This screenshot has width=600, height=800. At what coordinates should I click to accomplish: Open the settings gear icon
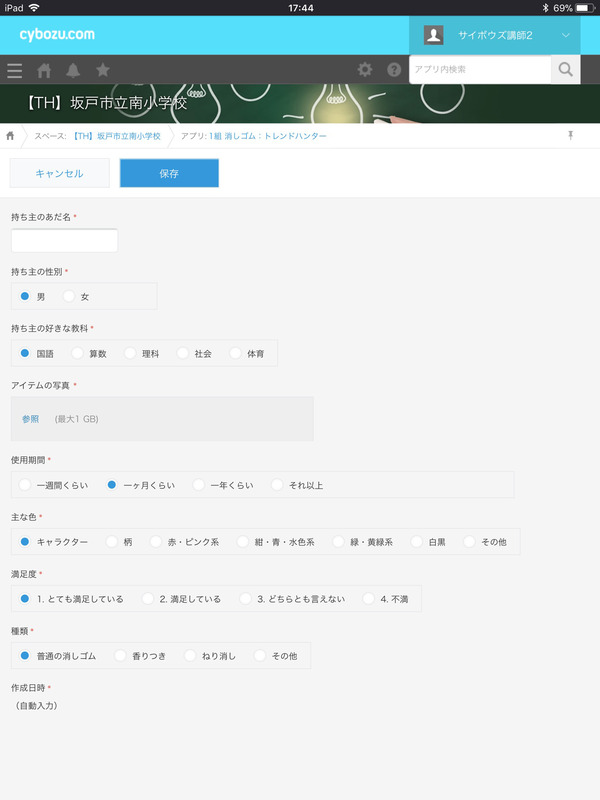click(365, 70)
